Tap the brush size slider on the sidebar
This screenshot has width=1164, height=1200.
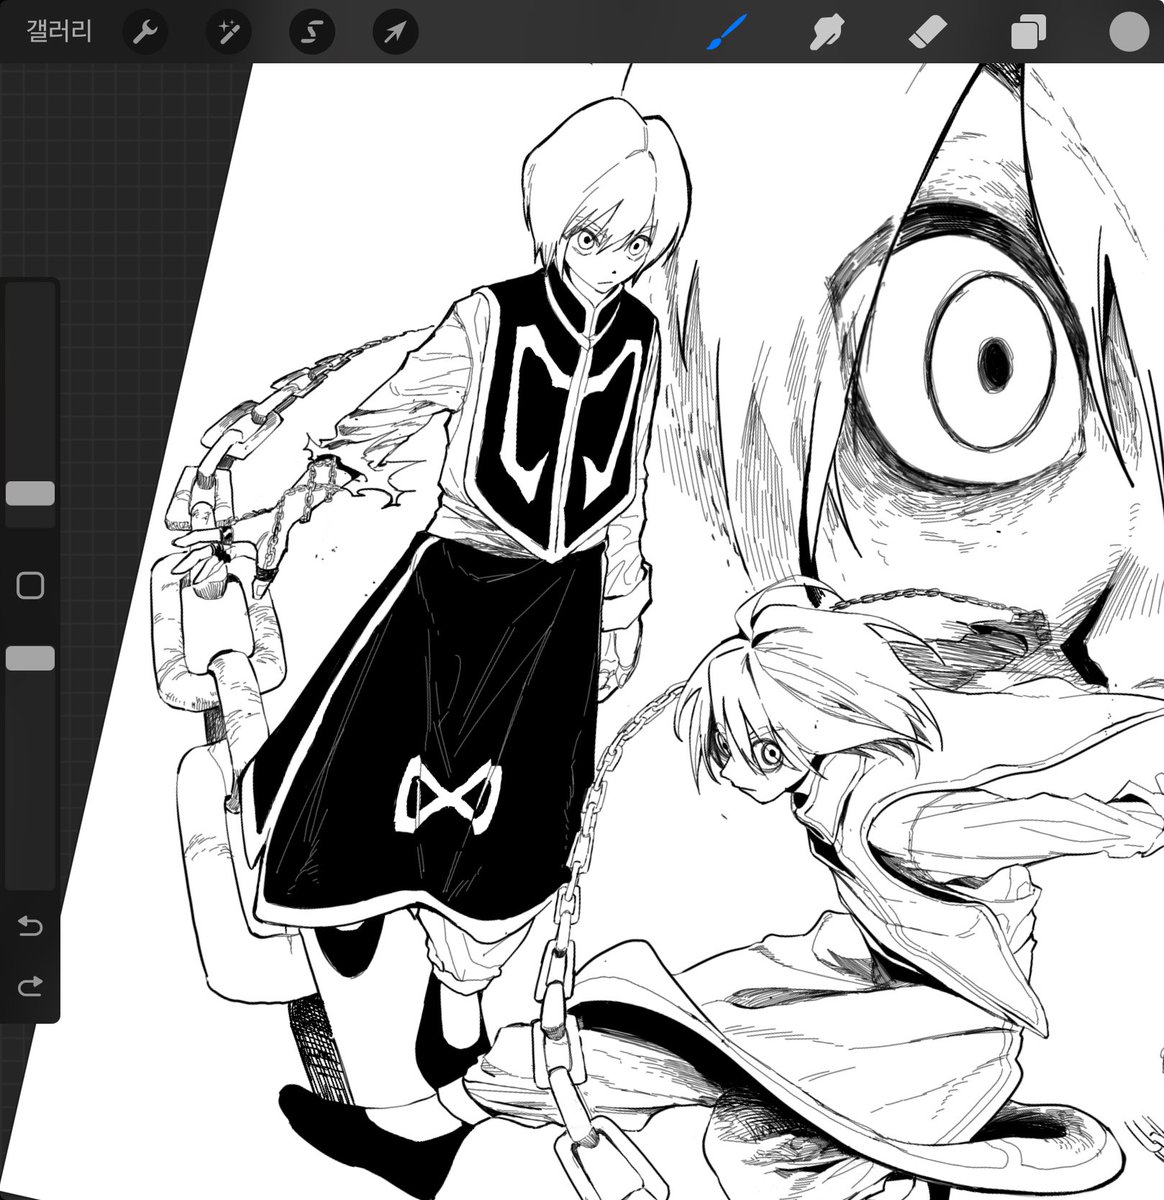(30, 492)
